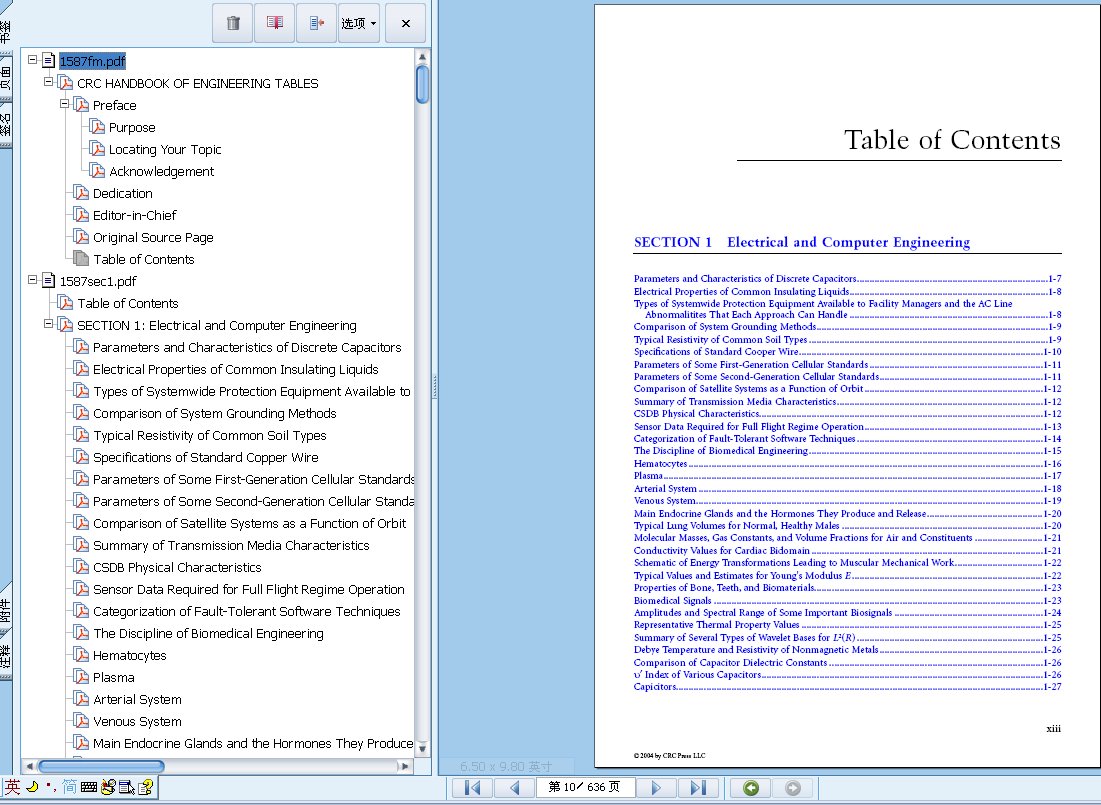Toggle IME English mode 英 icon
The height and width of the screenshot is (805, 1101).
[x=13, y=787]
